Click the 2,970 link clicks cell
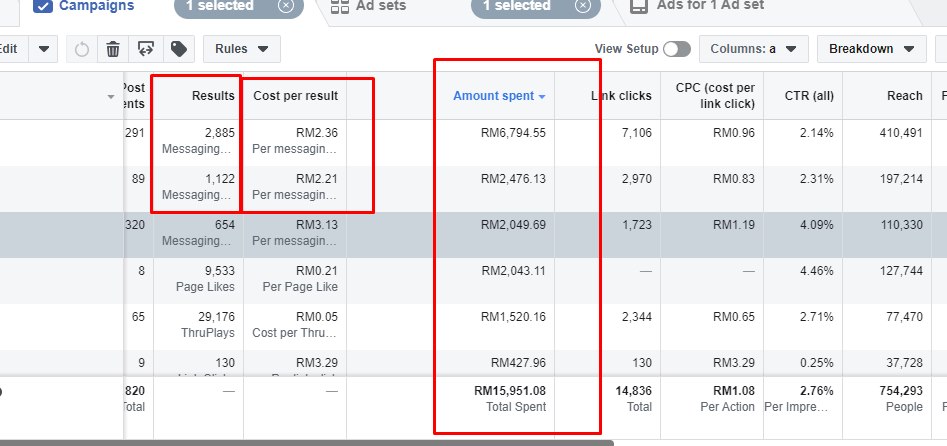This screenshot has width=947, height=446. coord(637,178)
